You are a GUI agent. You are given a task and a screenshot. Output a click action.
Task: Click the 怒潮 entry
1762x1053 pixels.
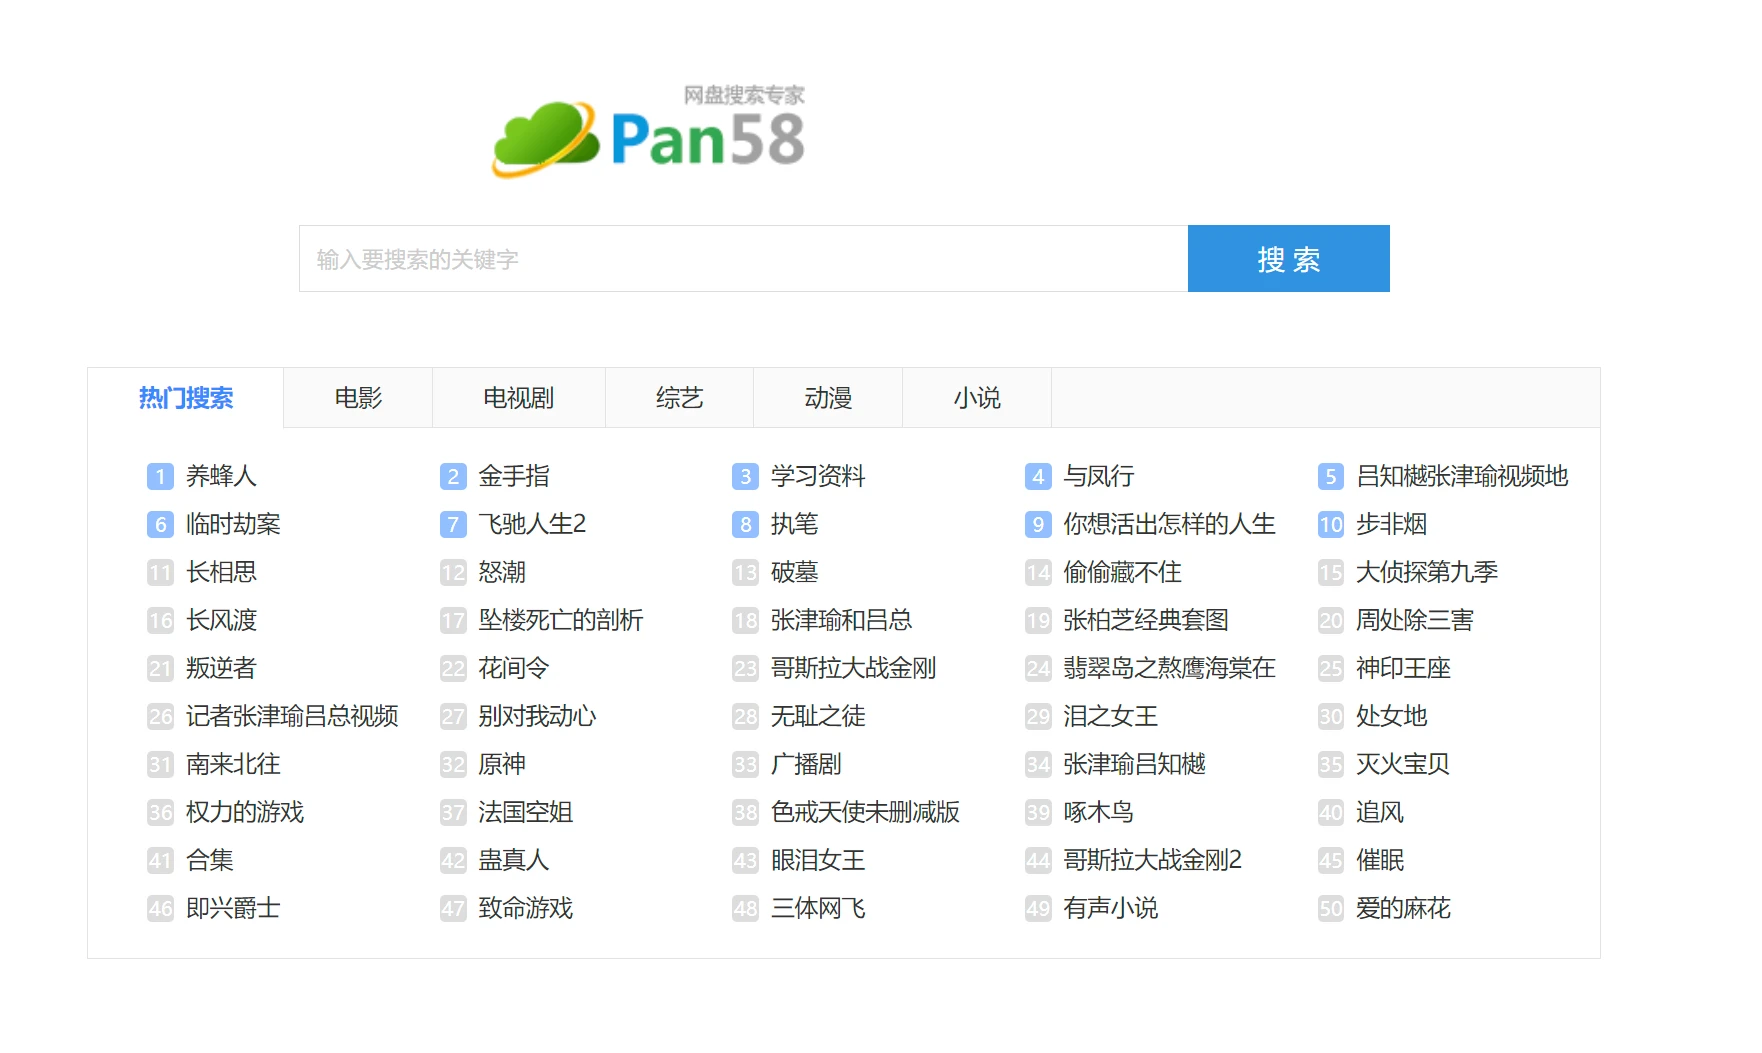point(502,572)
